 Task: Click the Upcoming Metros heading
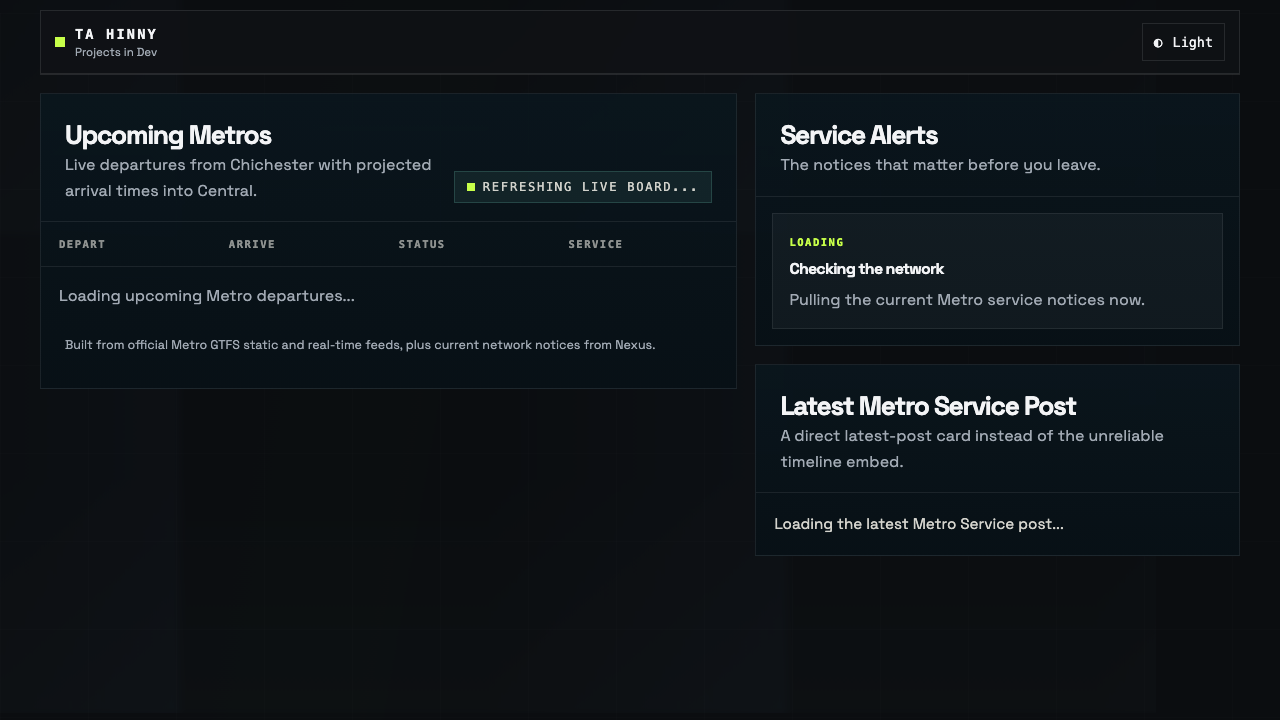168,135
